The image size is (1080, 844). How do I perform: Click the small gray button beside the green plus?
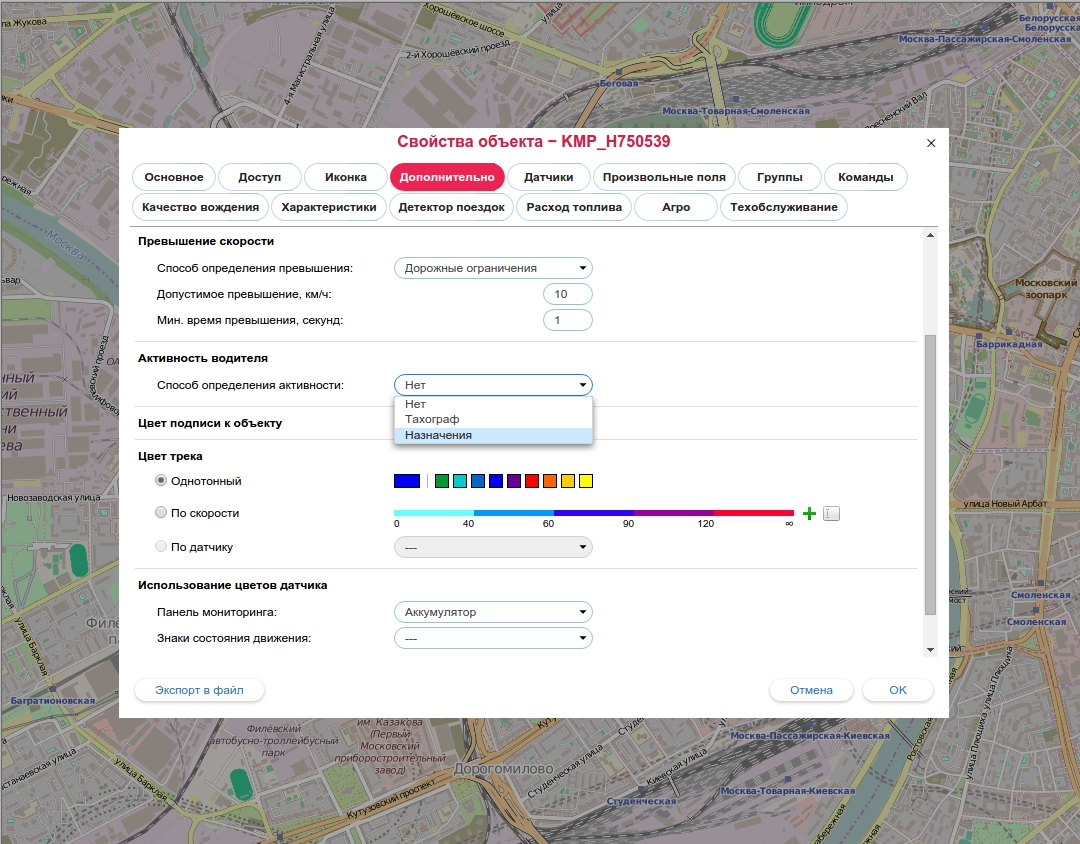[x=831, y=514]
